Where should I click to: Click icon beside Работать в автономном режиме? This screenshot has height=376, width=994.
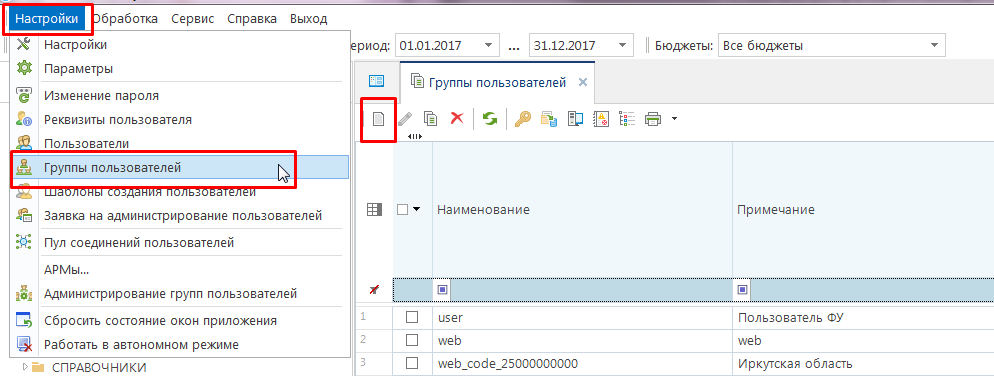click(23, 345)
